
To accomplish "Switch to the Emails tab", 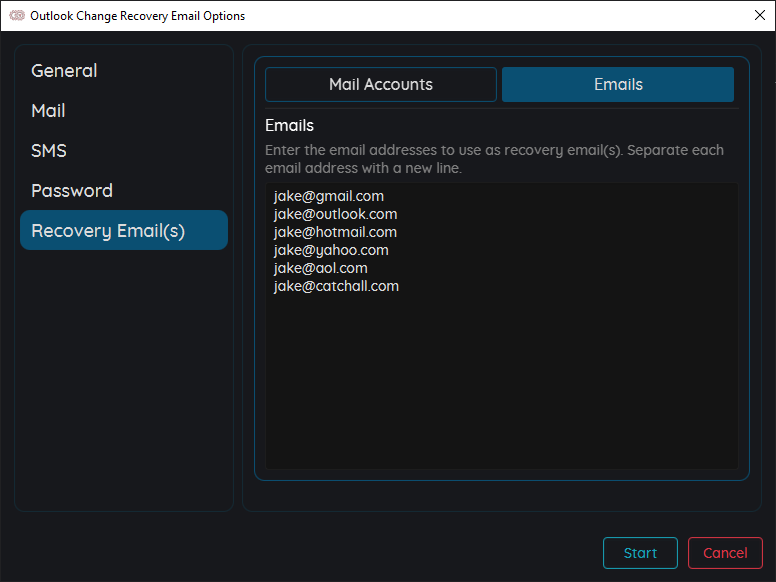I will point(618,85).
